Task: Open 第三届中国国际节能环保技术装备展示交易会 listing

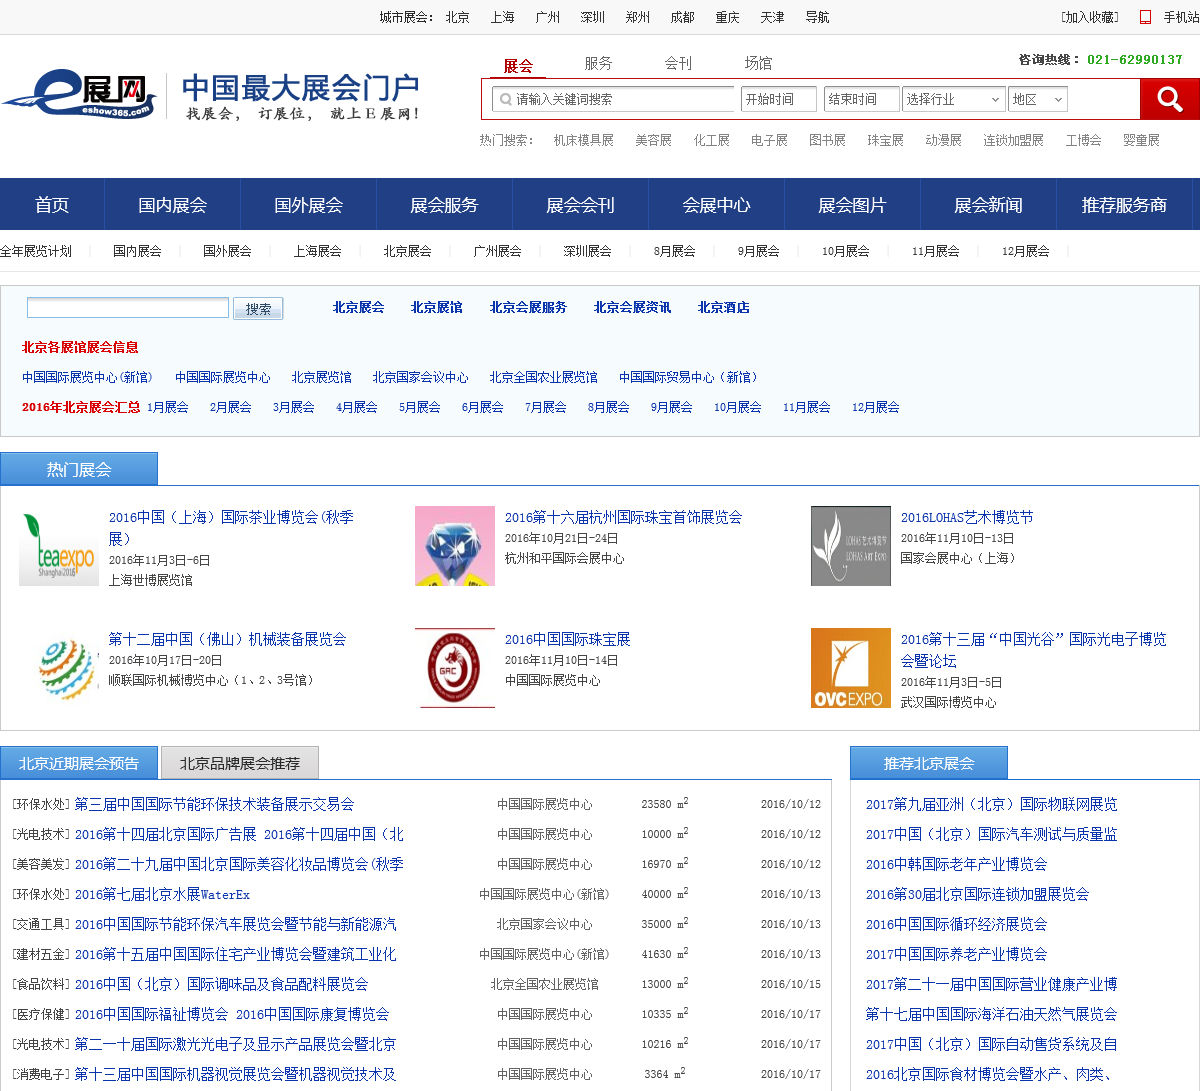Action: (x=215, y=804)
